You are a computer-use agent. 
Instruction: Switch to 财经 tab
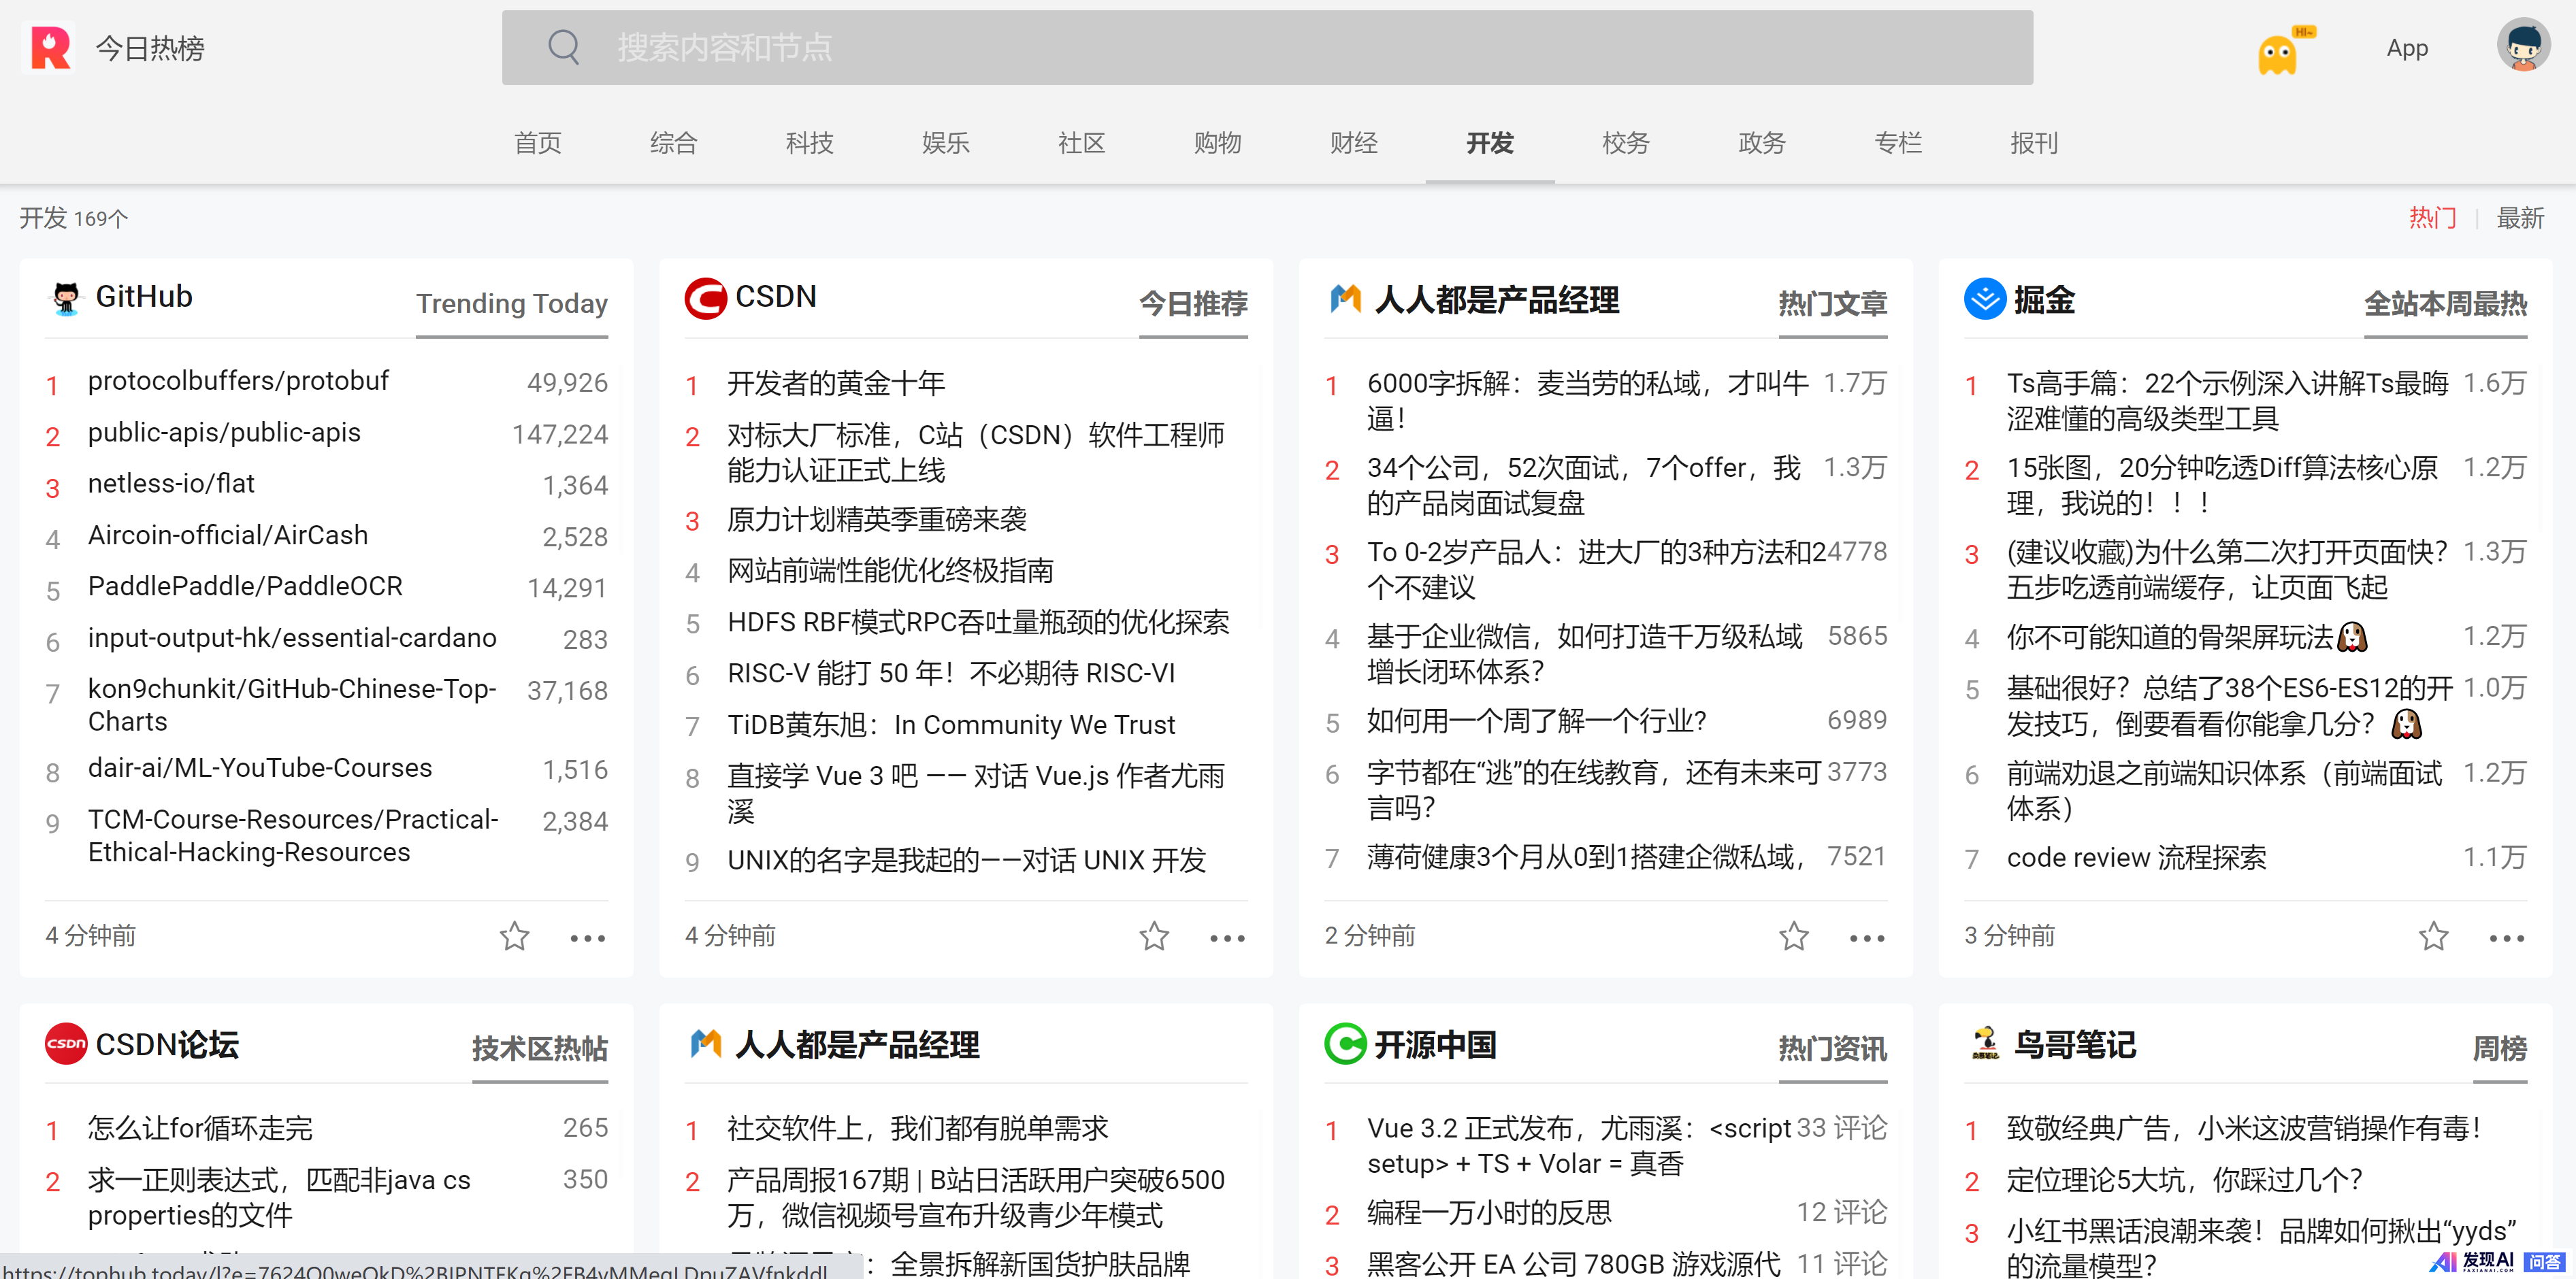1354,143
